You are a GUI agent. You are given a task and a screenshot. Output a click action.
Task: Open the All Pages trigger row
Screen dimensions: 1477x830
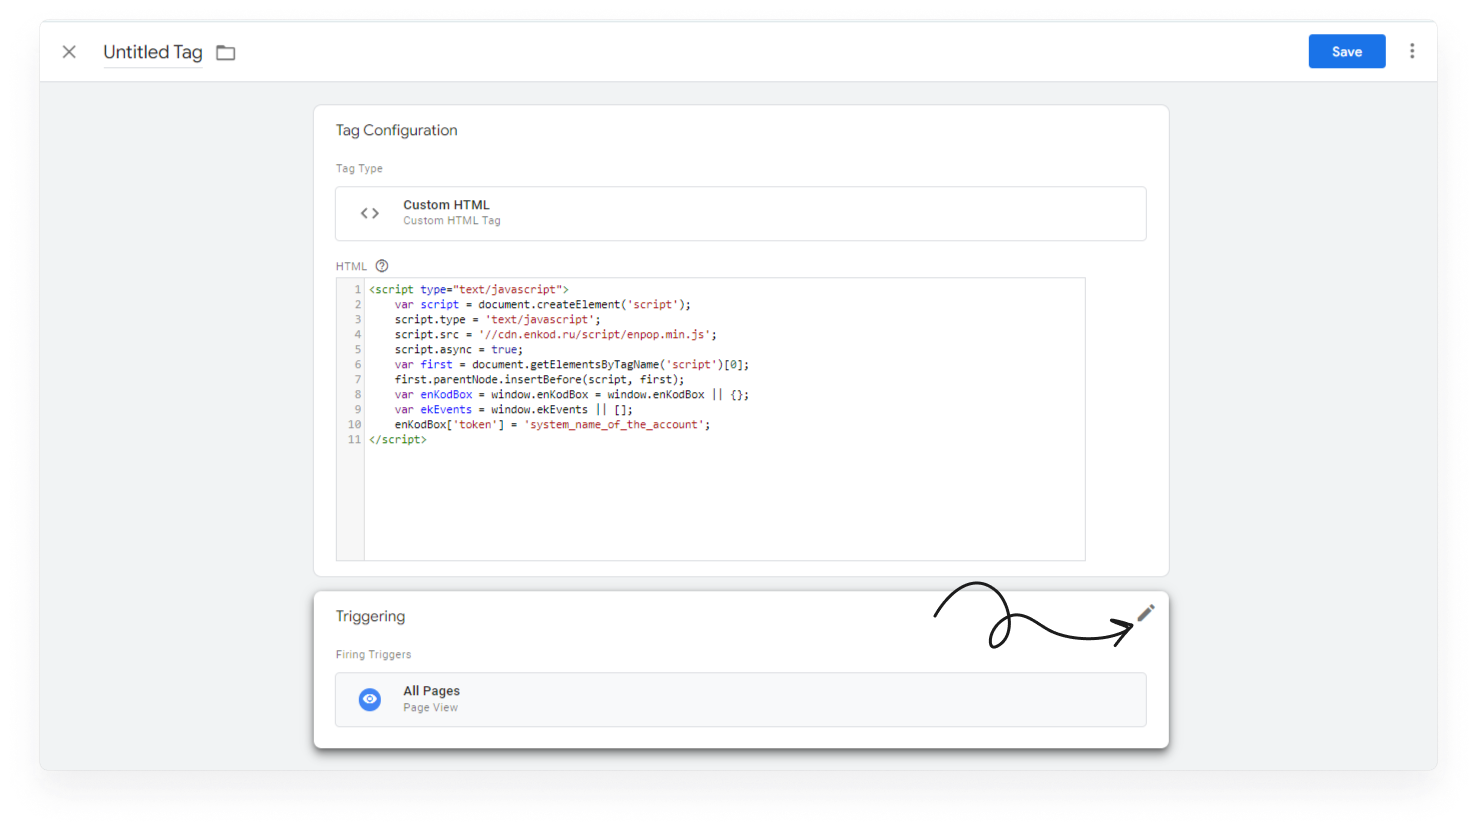pos(740,699)
